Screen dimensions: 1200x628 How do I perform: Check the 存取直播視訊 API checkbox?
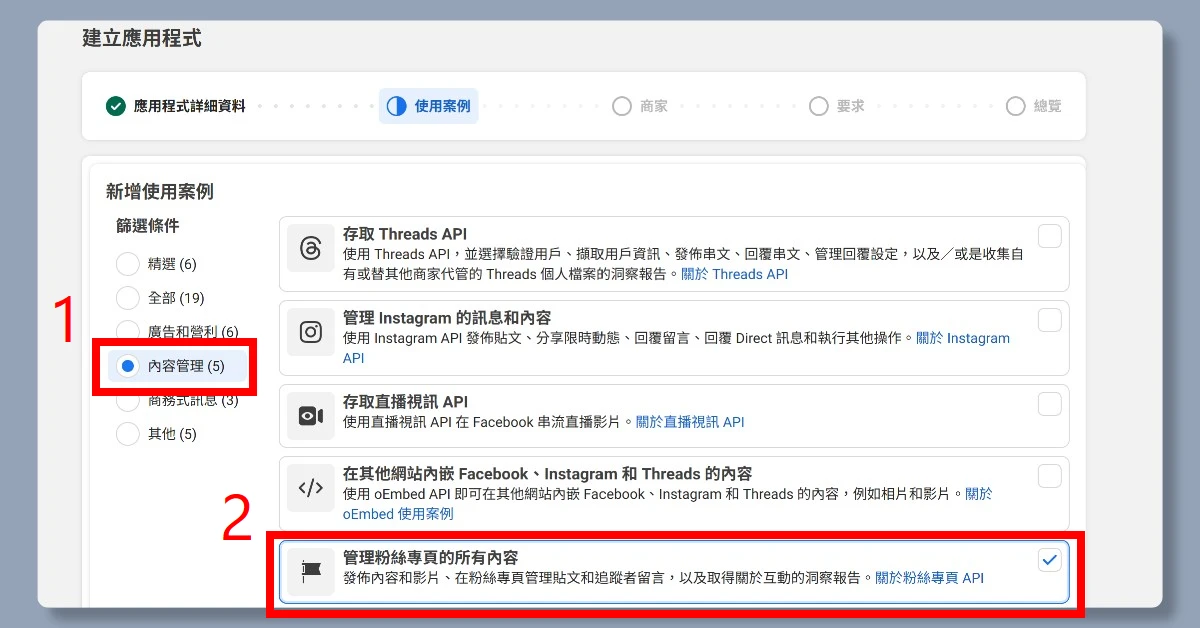tap(1049, 404)
